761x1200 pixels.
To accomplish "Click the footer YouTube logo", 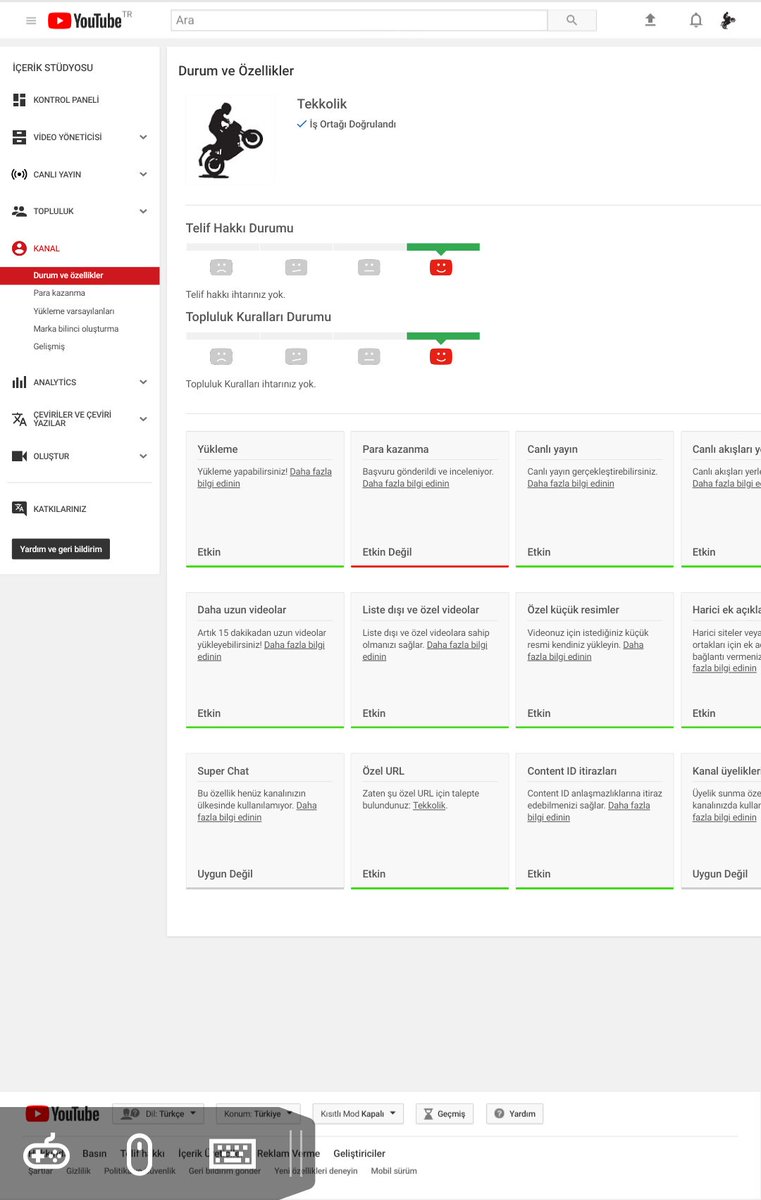I will tap(62, 1113).
